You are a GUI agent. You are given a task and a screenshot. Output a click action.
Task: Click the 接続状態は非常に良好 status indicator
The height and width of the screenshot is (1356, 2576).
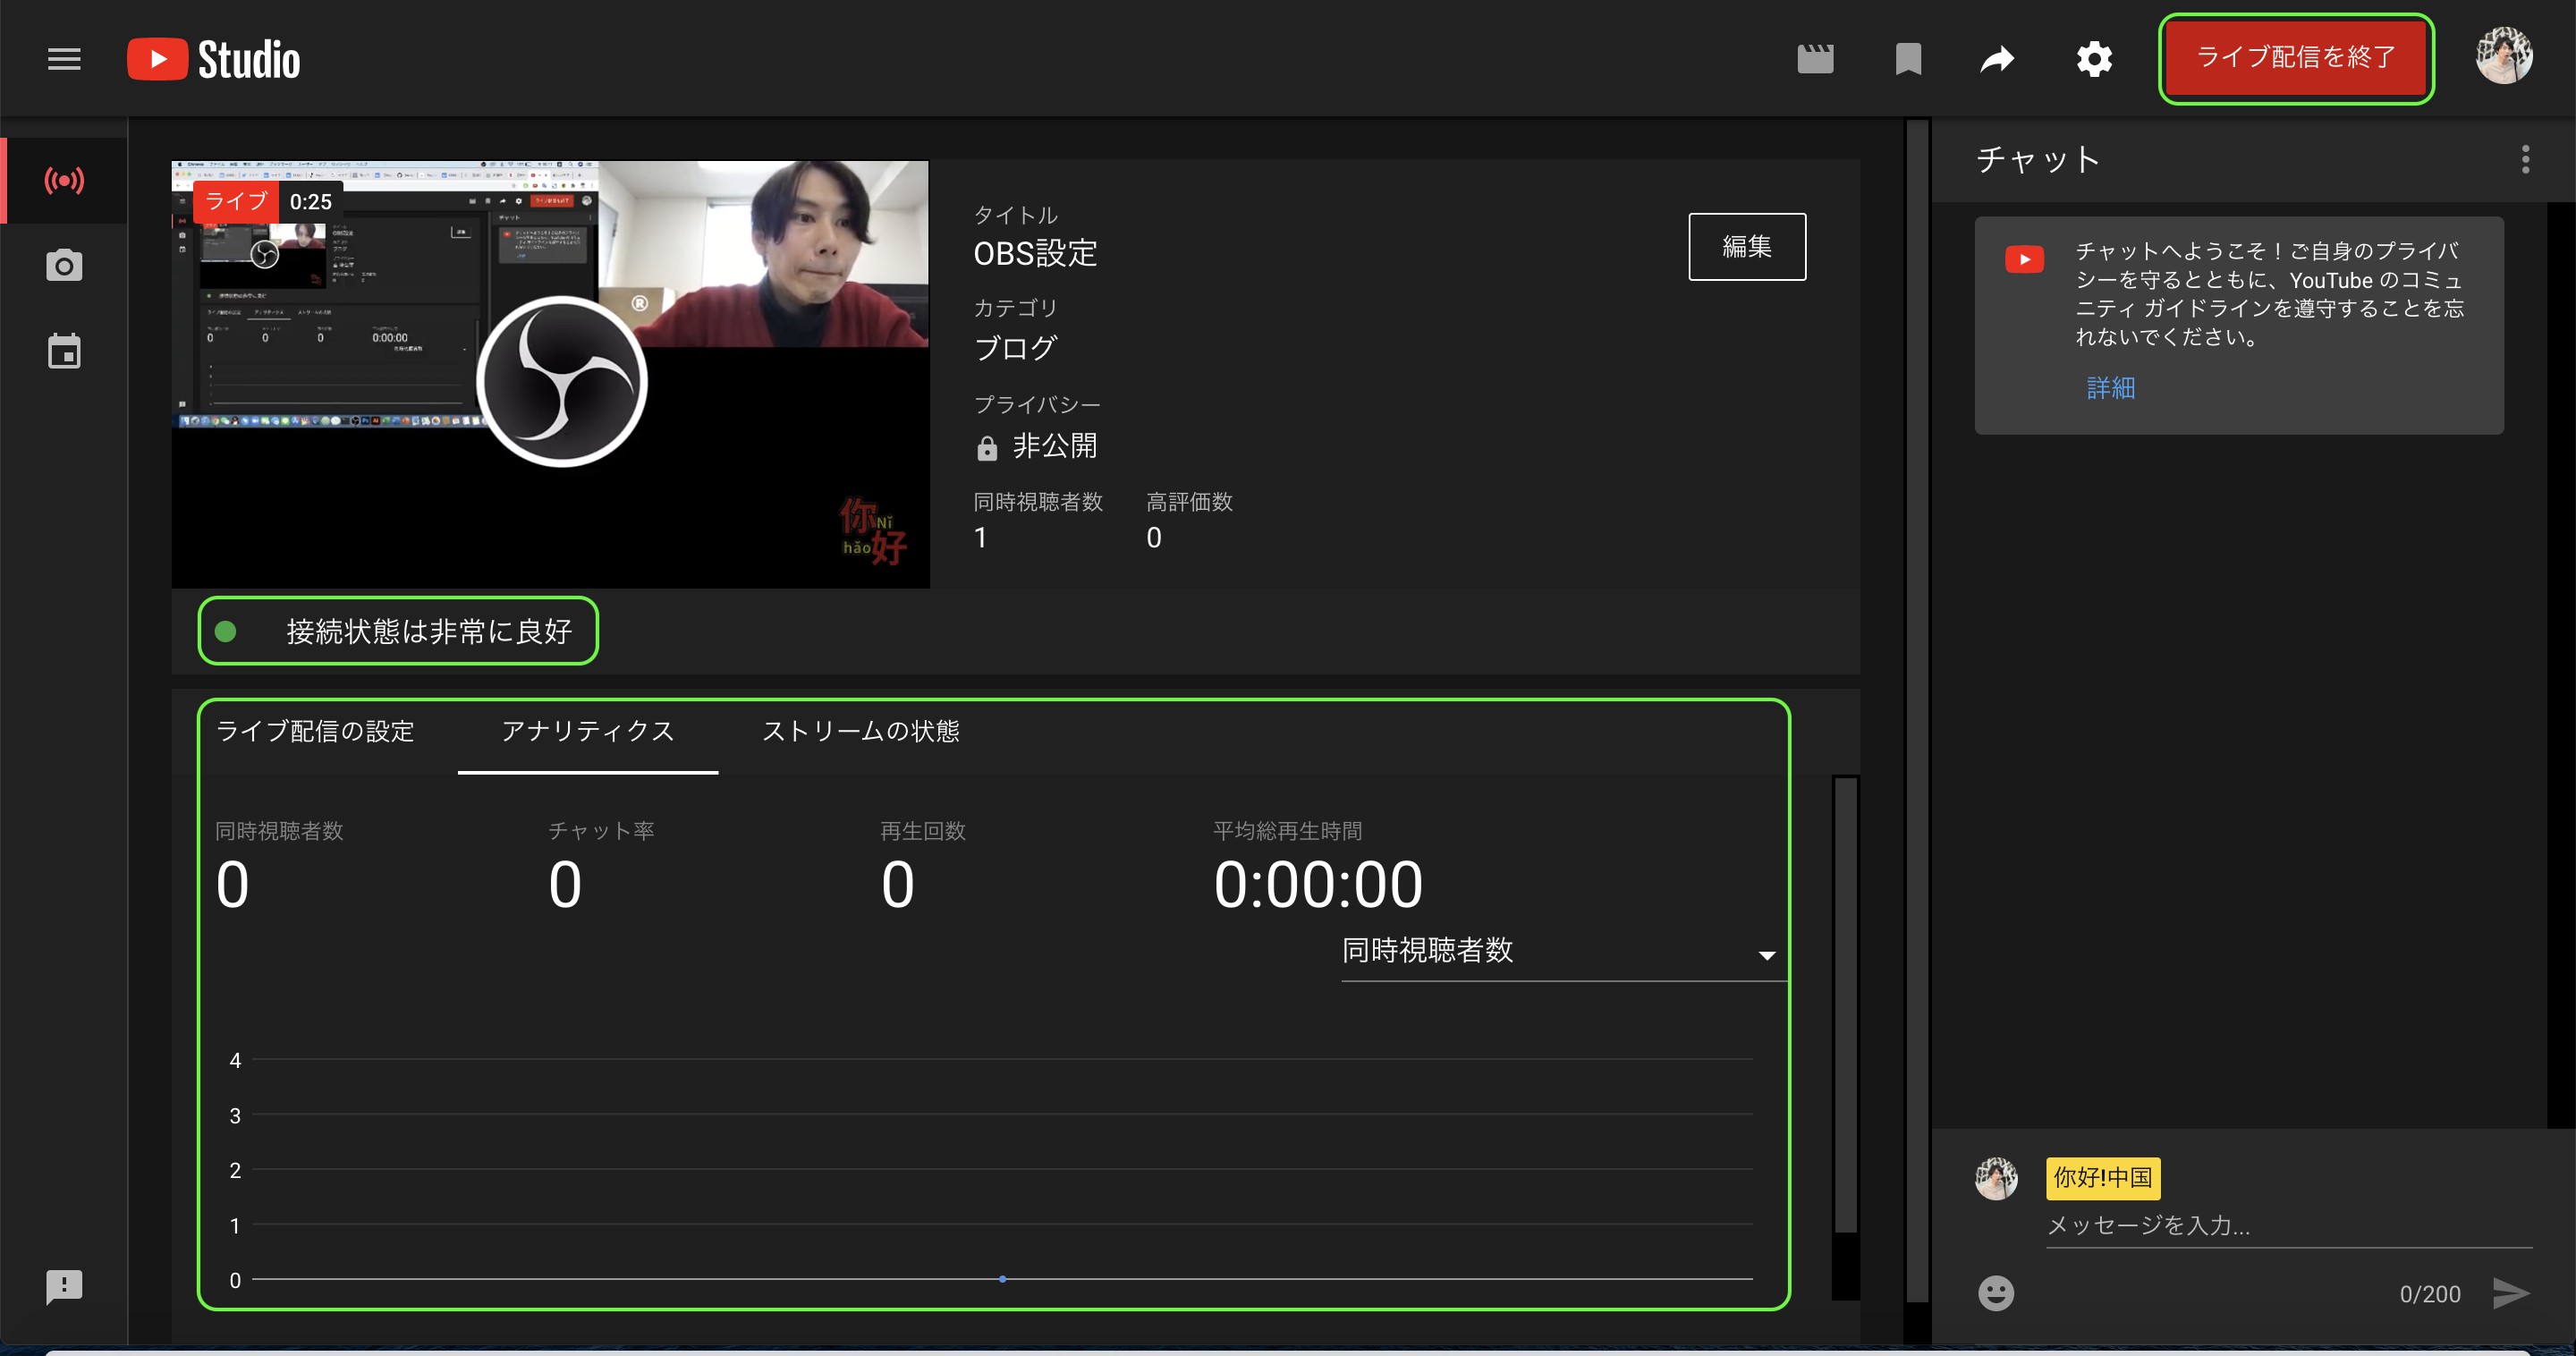tap(397, 631)
